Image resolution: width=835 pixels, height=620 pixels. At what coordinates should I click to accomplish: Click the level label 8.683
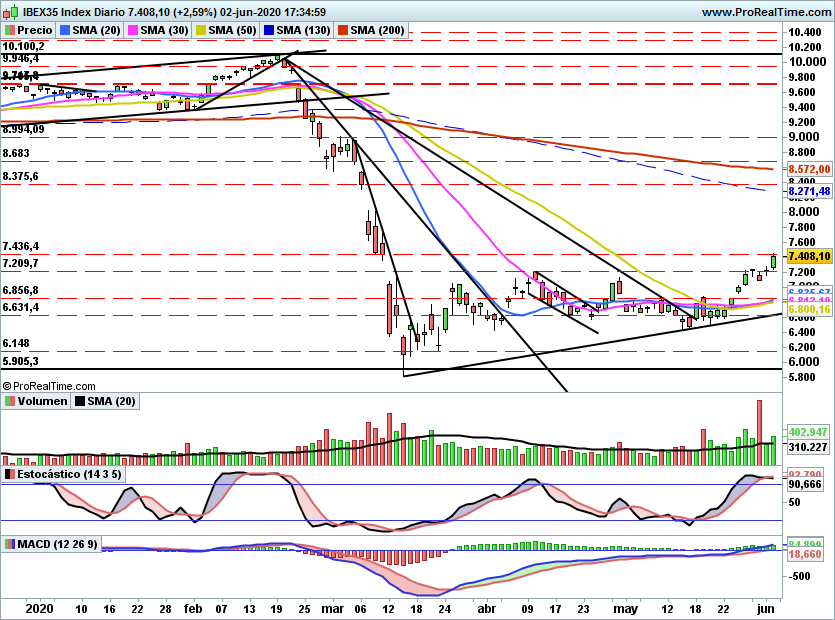pyautogui.click(x=16, y=153)
